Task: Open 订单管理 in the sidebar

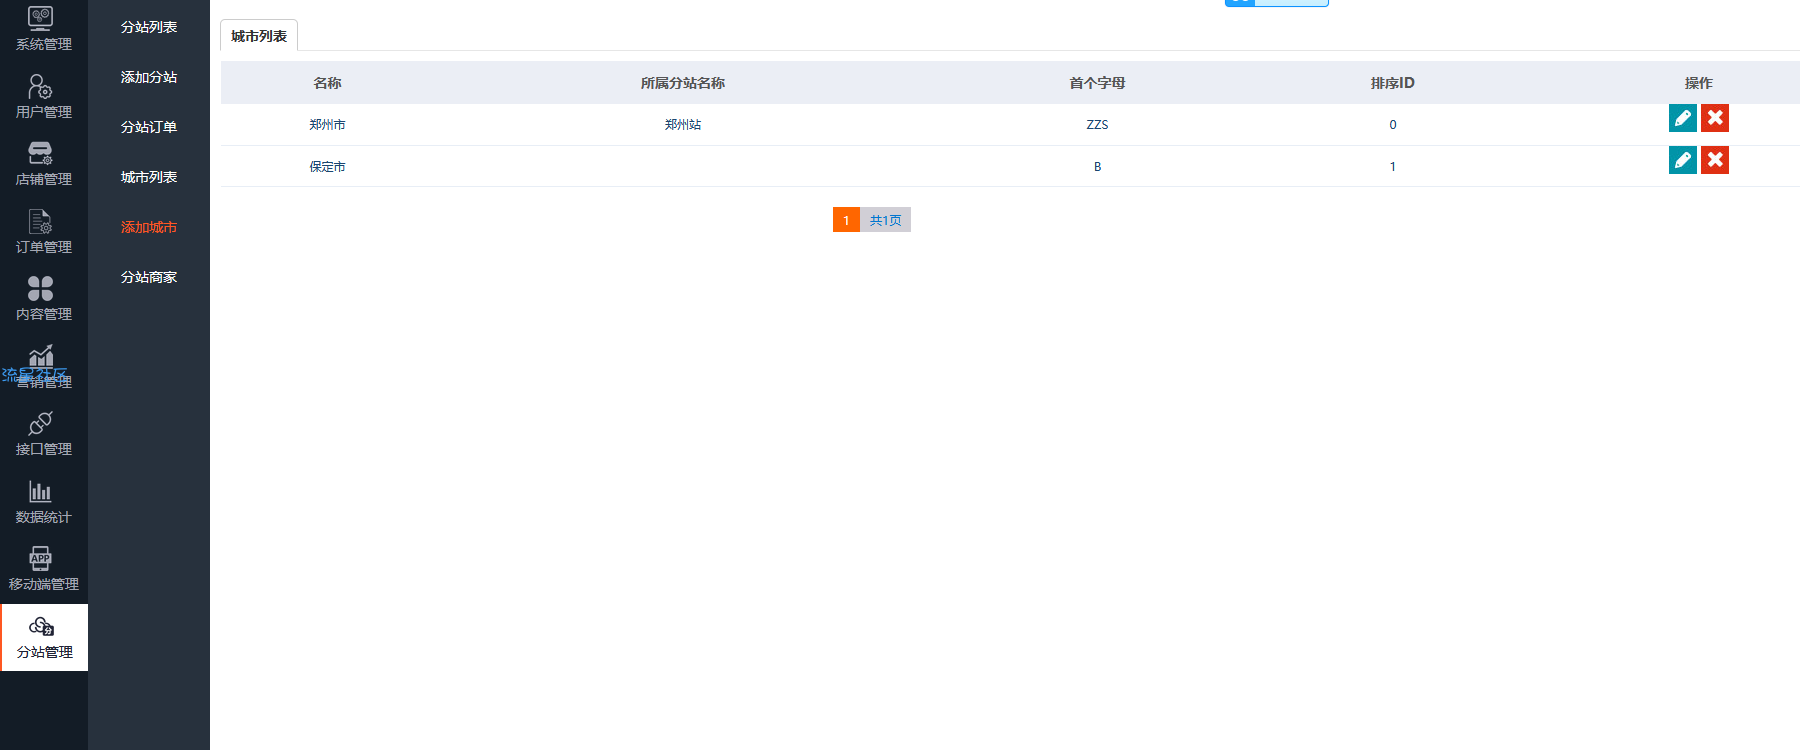Action: 44,232
